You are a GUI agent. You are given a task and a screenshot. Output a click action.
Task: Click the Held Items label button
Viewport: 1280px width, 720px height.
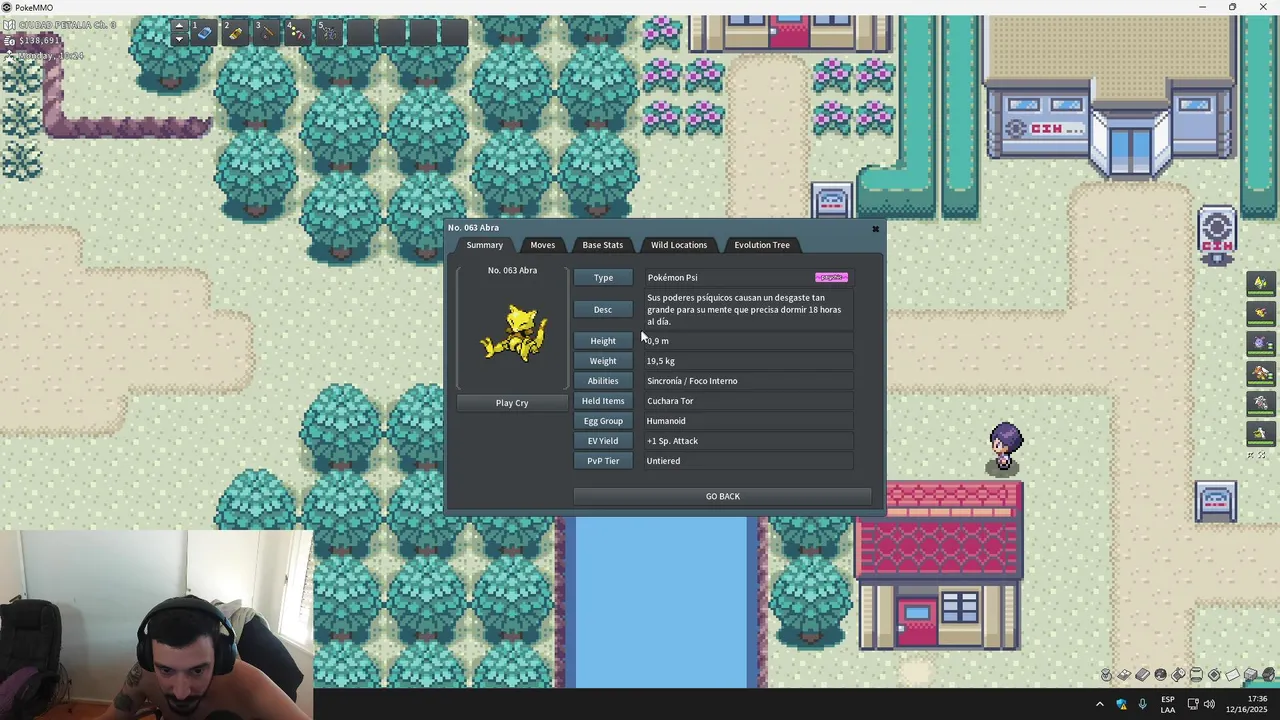[603, 401]
